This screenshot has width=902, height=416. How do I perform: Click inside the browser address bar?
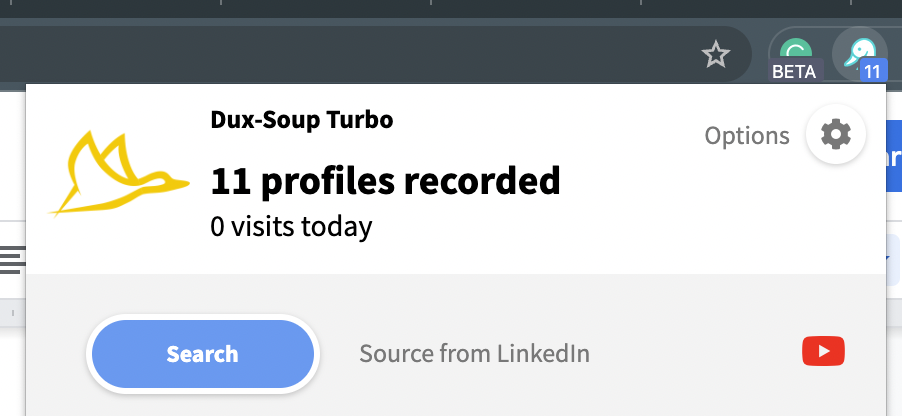pos(345,55)
